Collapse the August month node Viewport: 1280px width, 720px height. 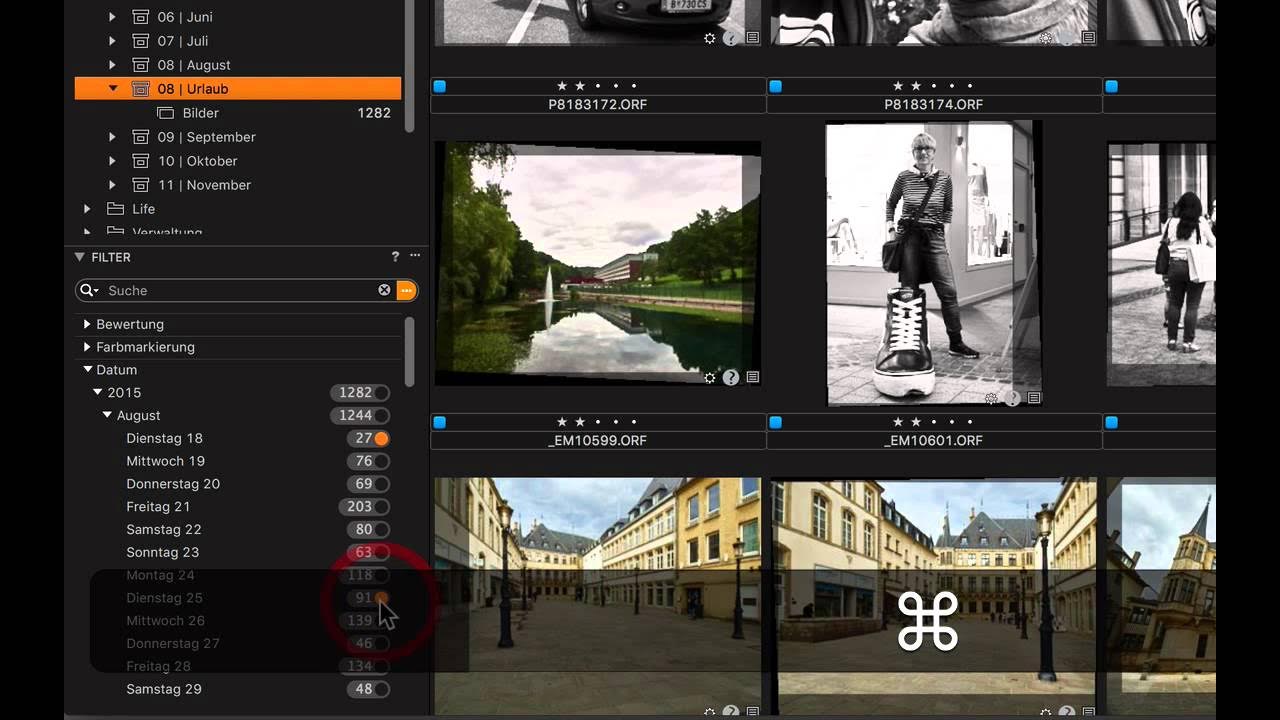[x=107, y=415]
